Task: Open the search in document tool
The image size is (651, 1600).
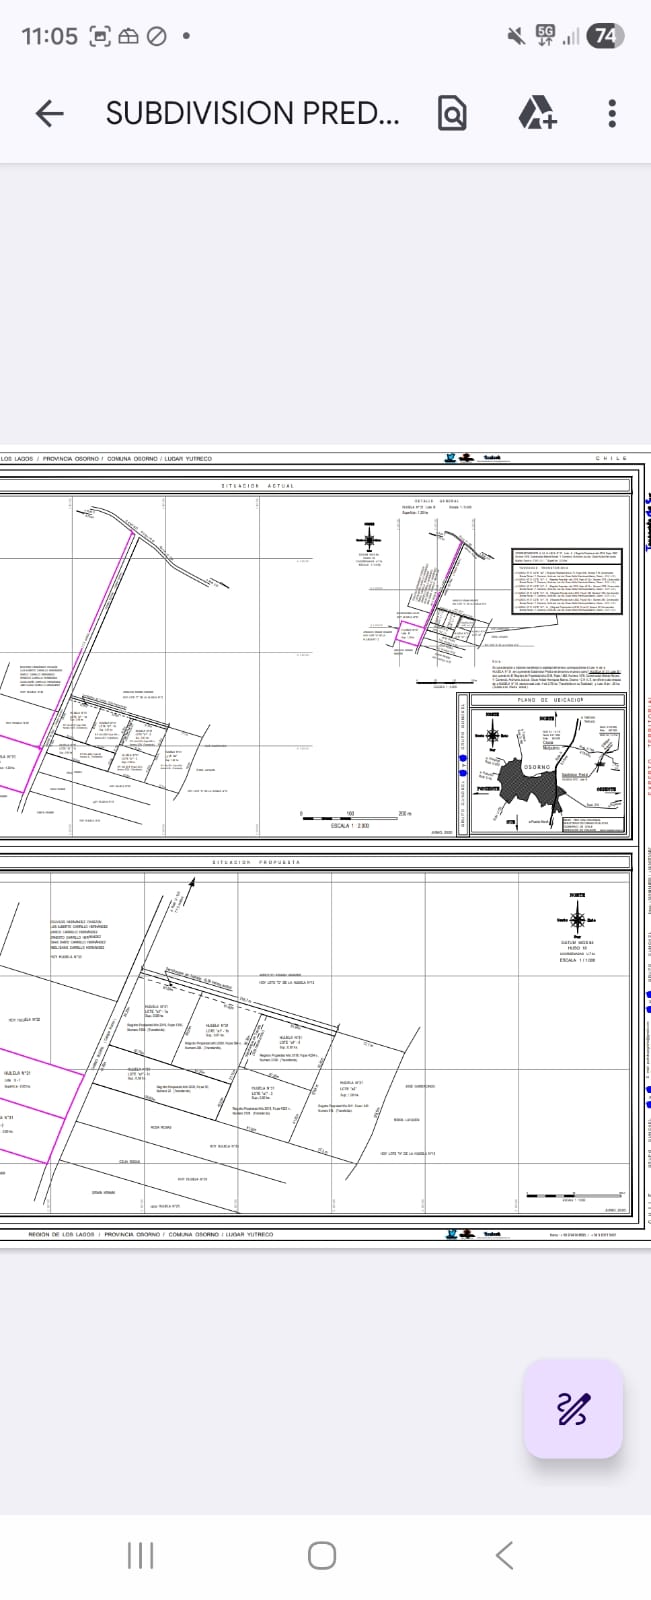Action: pyautogui.click(x=452, y=114)
